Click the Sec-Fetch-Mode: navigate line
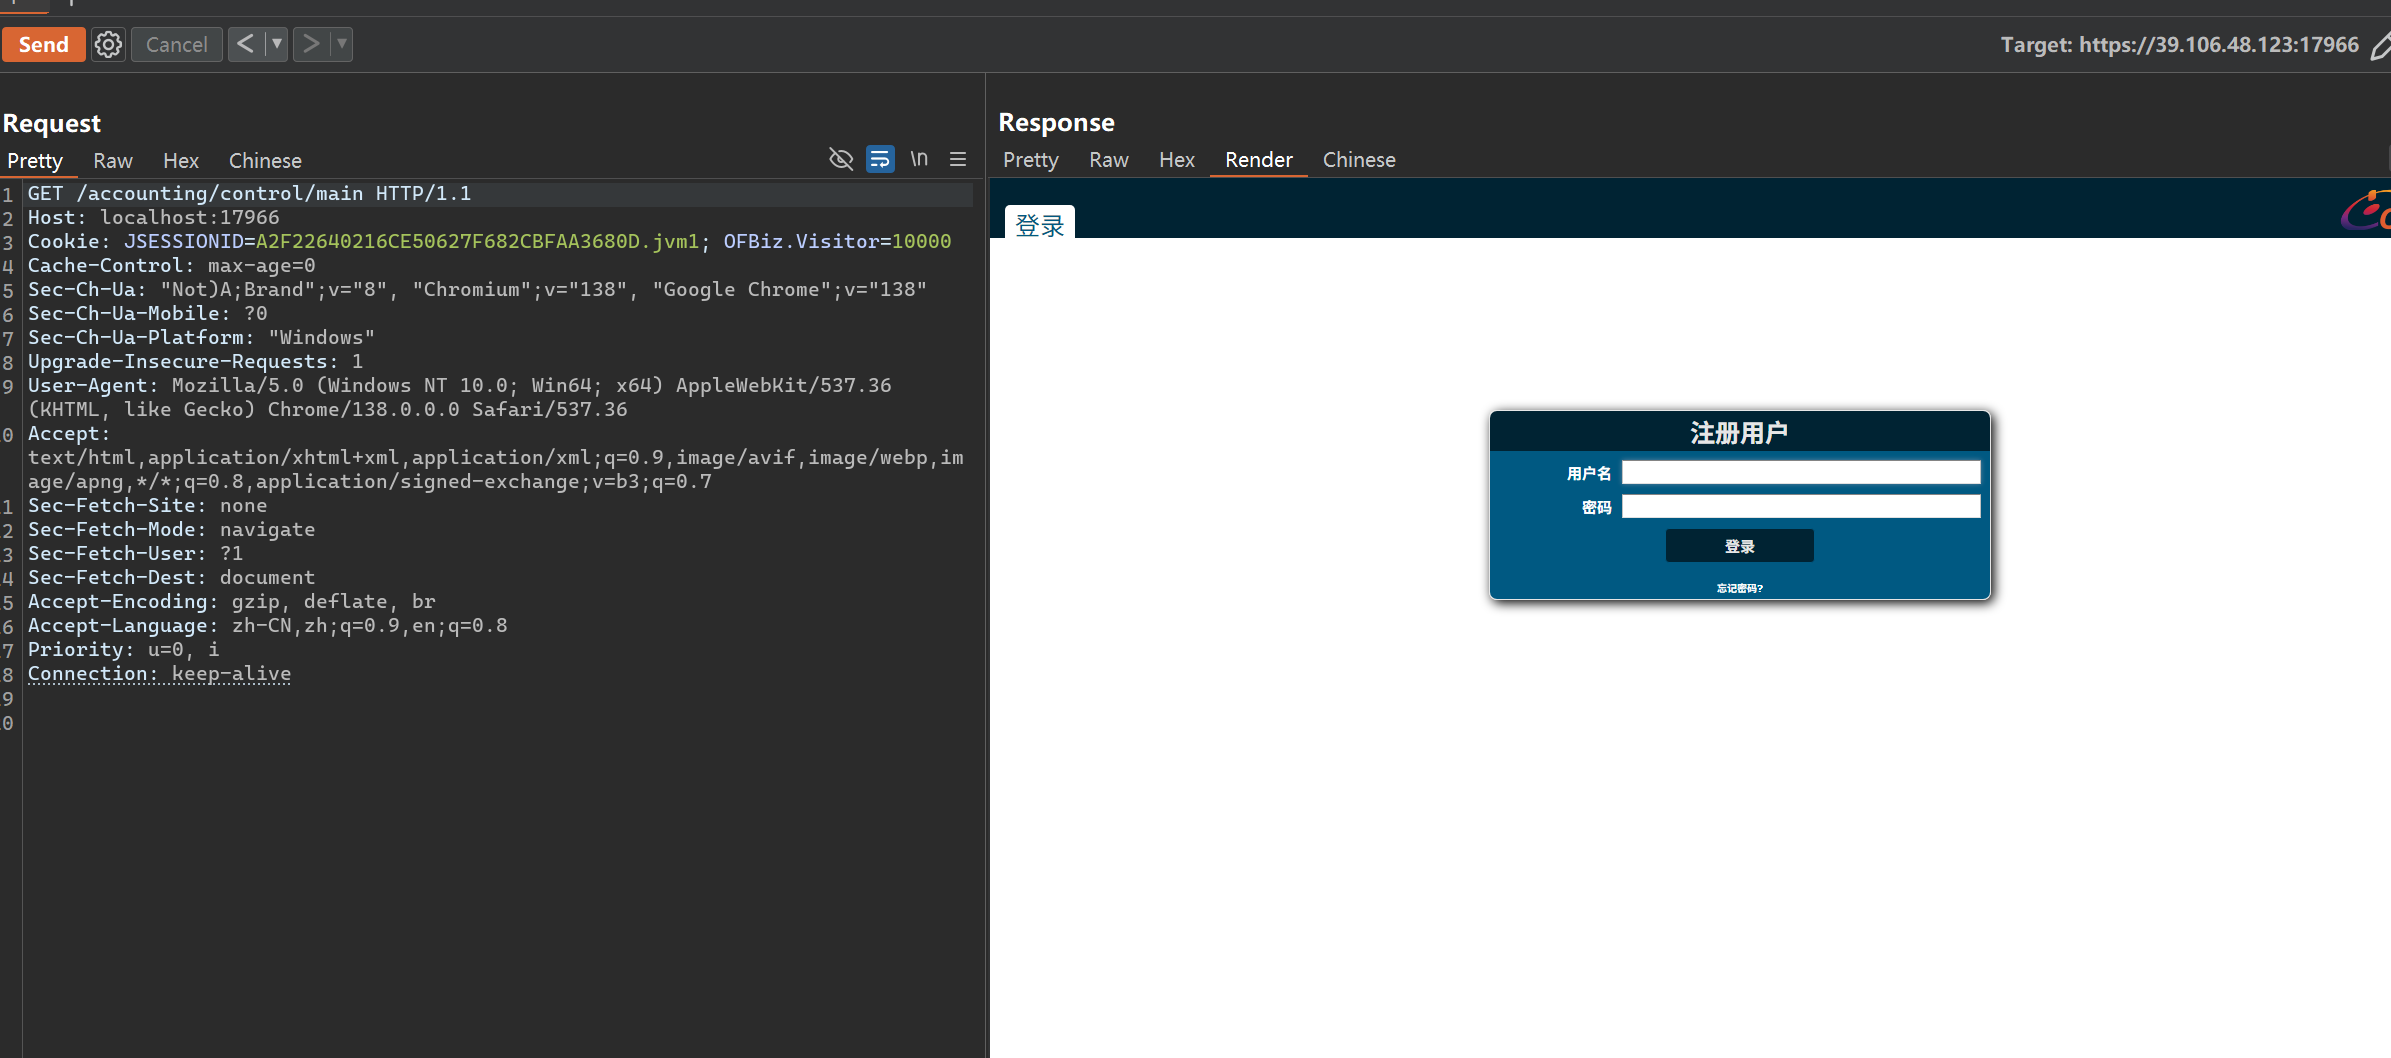This screenshot has height=1058, width=2391. click(x=171, y=529)
